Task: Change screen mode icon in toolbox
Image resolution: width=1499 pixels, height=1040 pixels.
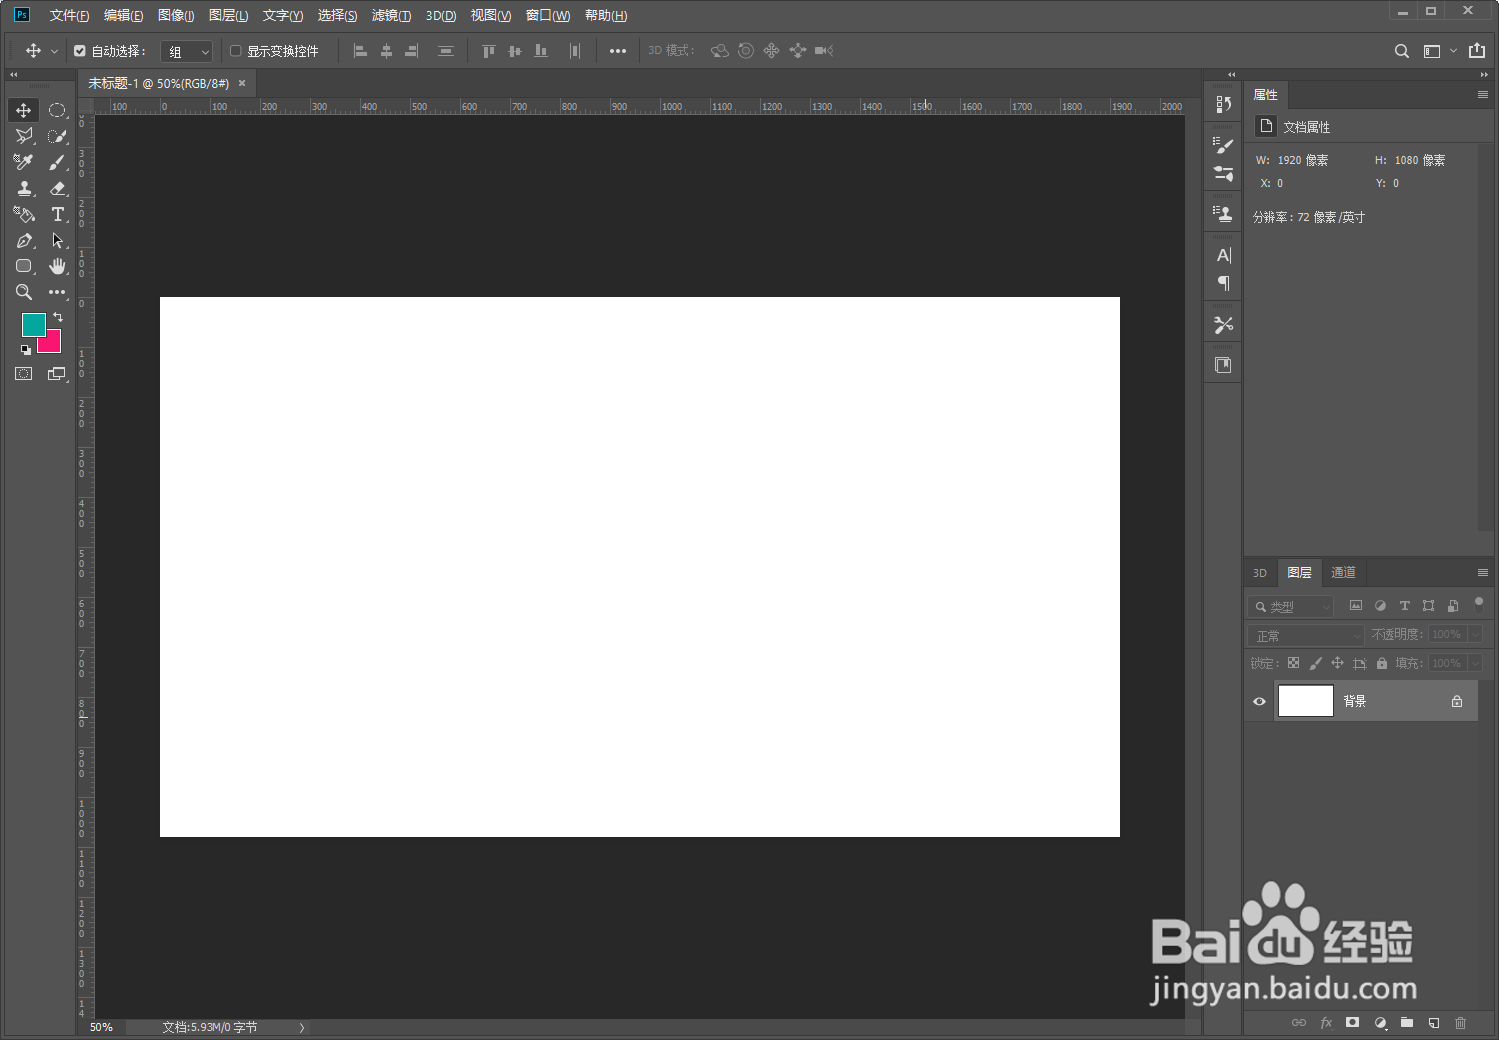Action: [x=57, y=374]
